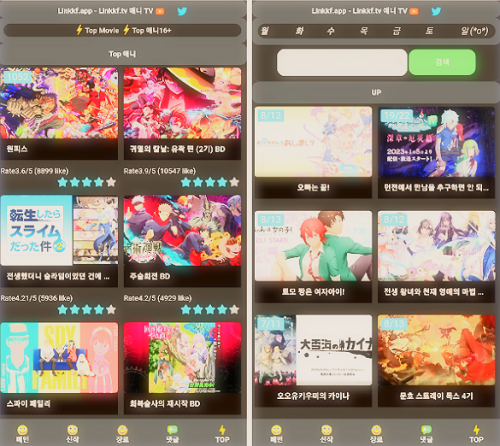Open the slime anime poster thumbnail
Screen dimensions: 500x446
click(59, 230)
